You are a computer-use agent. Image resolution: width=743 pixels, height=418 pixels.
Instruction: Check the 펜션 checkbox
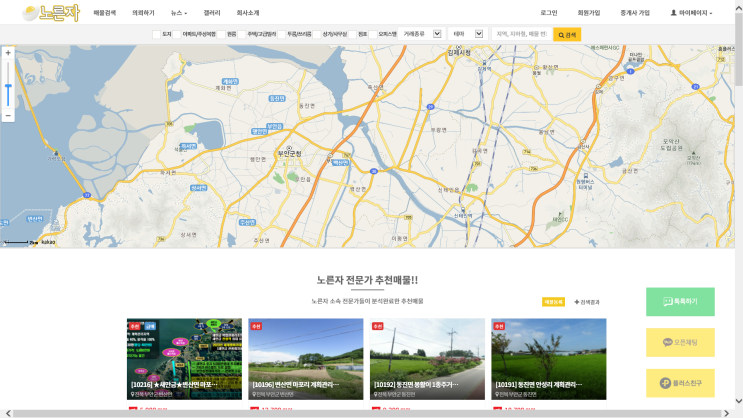[x=353, y=34]
